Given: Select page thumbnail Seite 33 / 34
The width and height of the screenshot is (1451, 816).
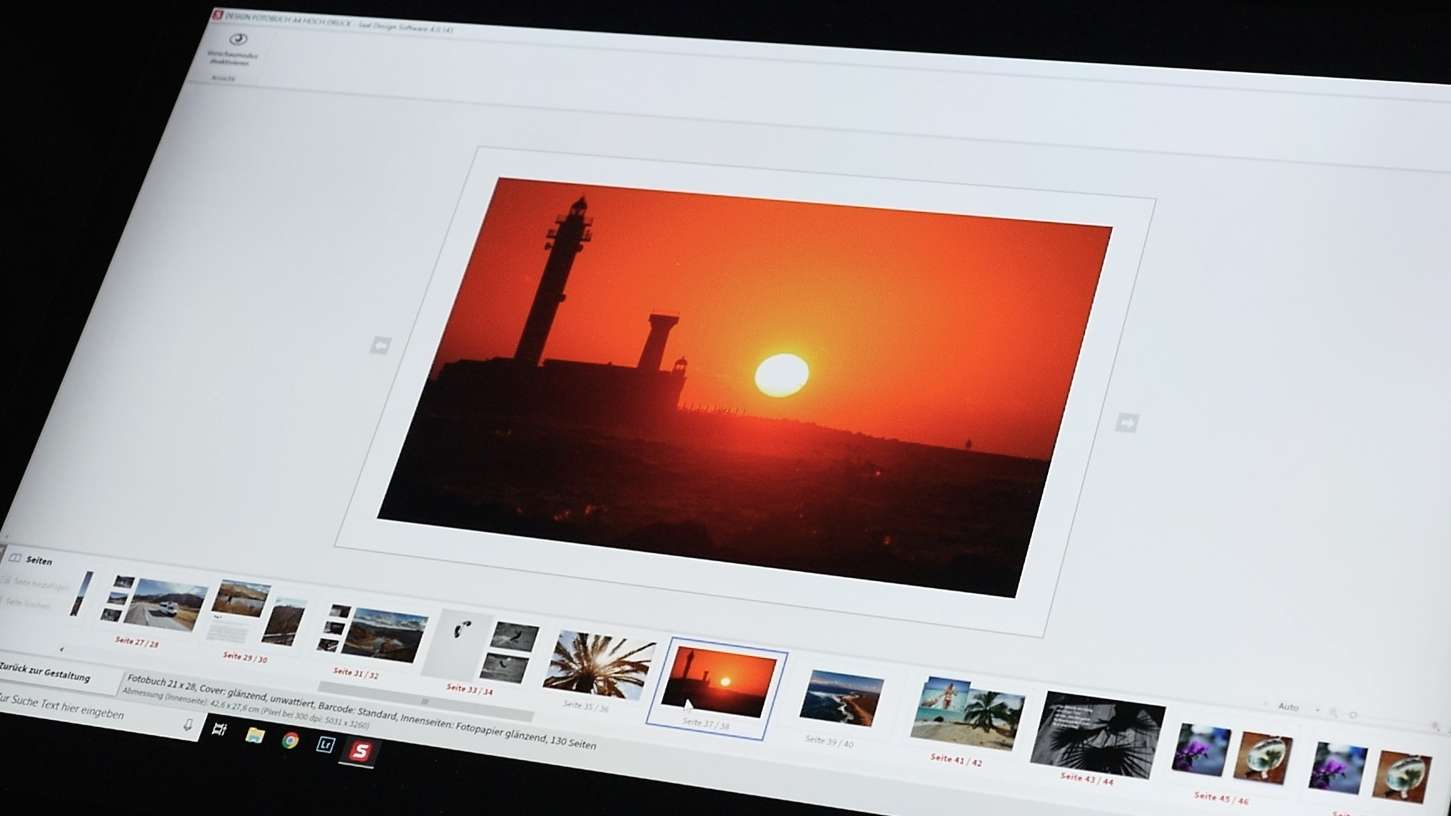Looking at the screenshot, I should click(x=482, y=647).
